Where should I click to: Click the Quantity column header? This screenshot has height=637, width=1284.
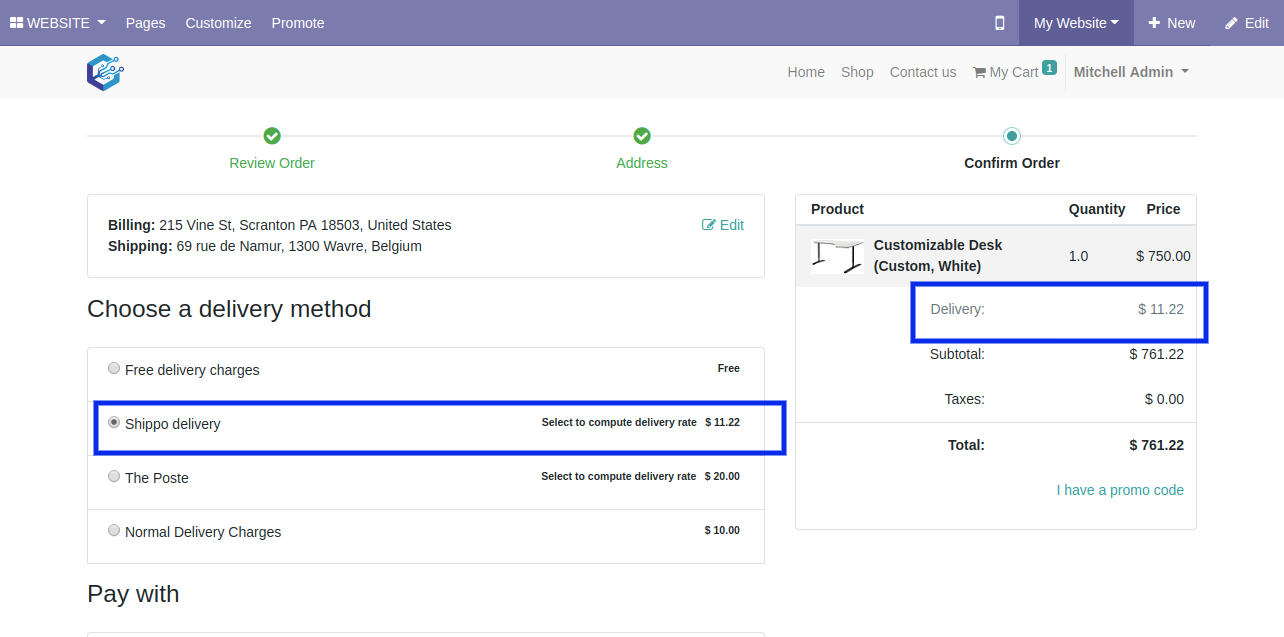[1097, 209]
